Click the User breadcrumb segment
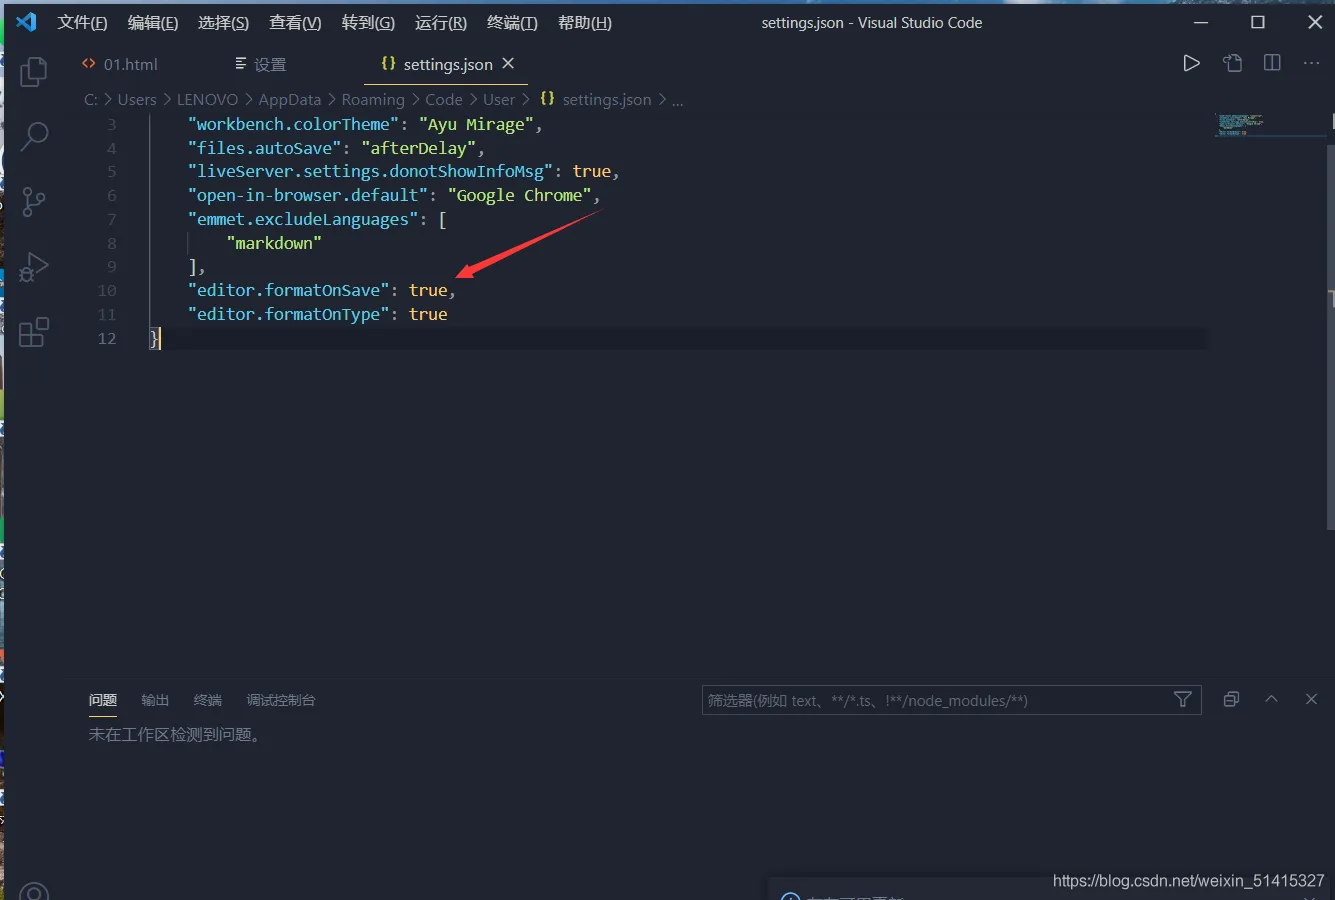This screenshot has width=1335, height=900. click(499, 100)
